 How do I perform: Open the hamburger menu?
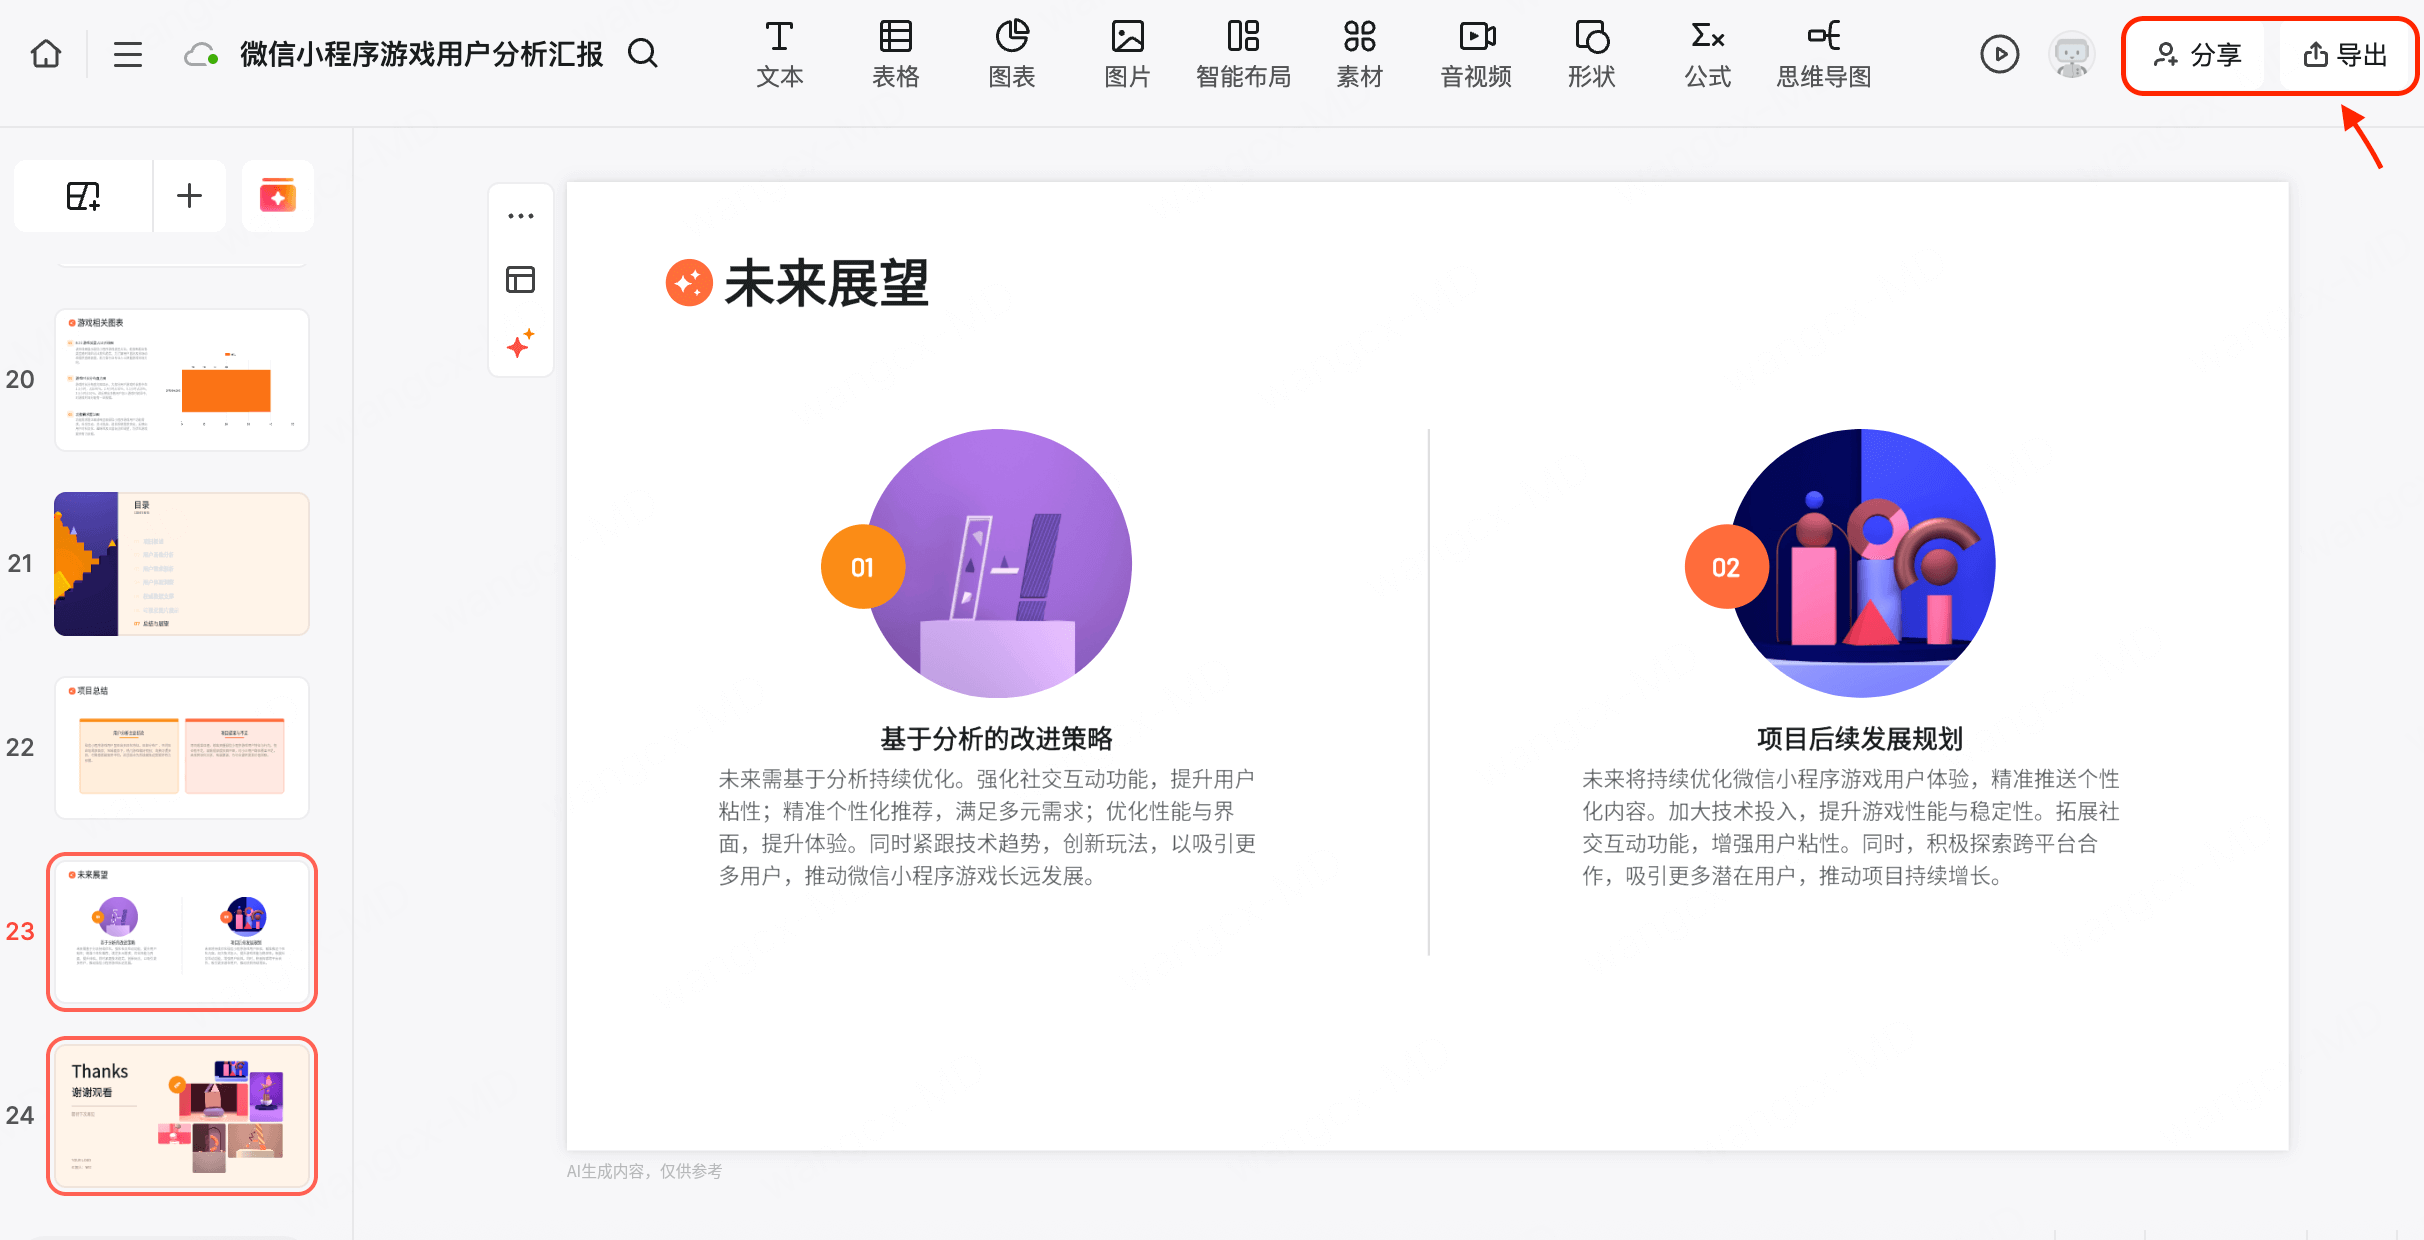pos(127,54)
